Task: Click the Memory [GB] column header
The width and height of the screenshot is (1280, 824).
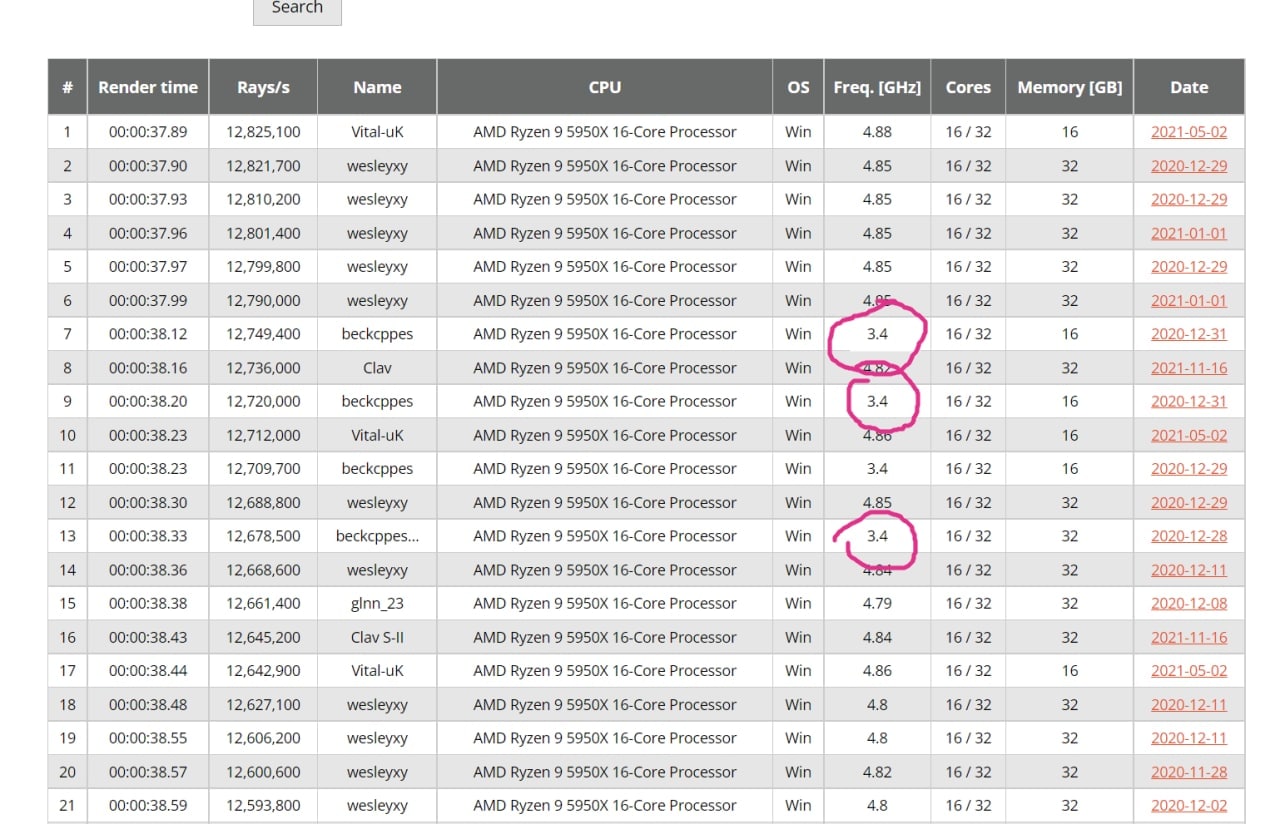Action: click(x=1070, y=87)
